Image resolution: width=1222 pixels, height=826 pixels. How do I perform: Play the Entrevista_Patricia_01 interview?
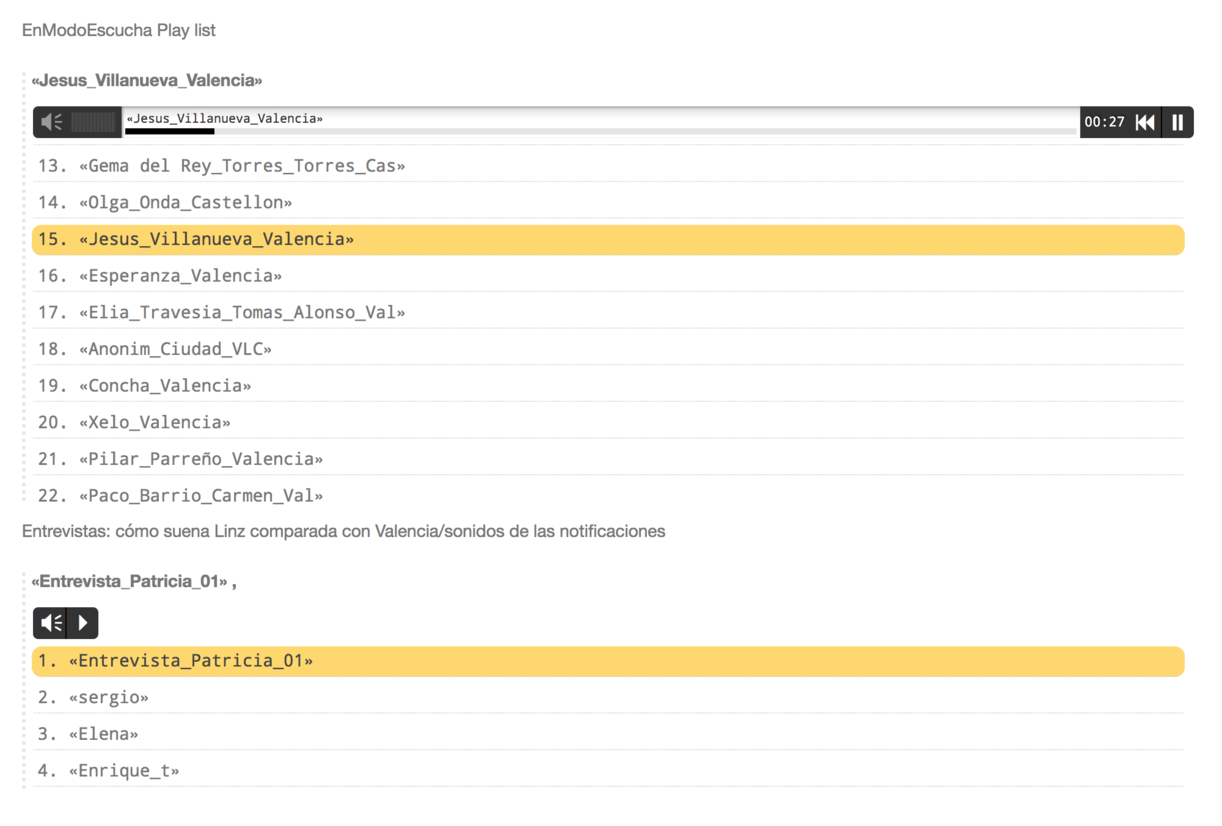click(x=83, y=623)
